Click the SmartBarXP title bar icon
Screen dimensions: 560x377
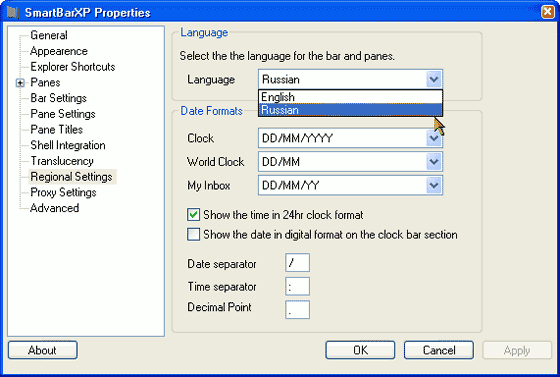(13, 12)
